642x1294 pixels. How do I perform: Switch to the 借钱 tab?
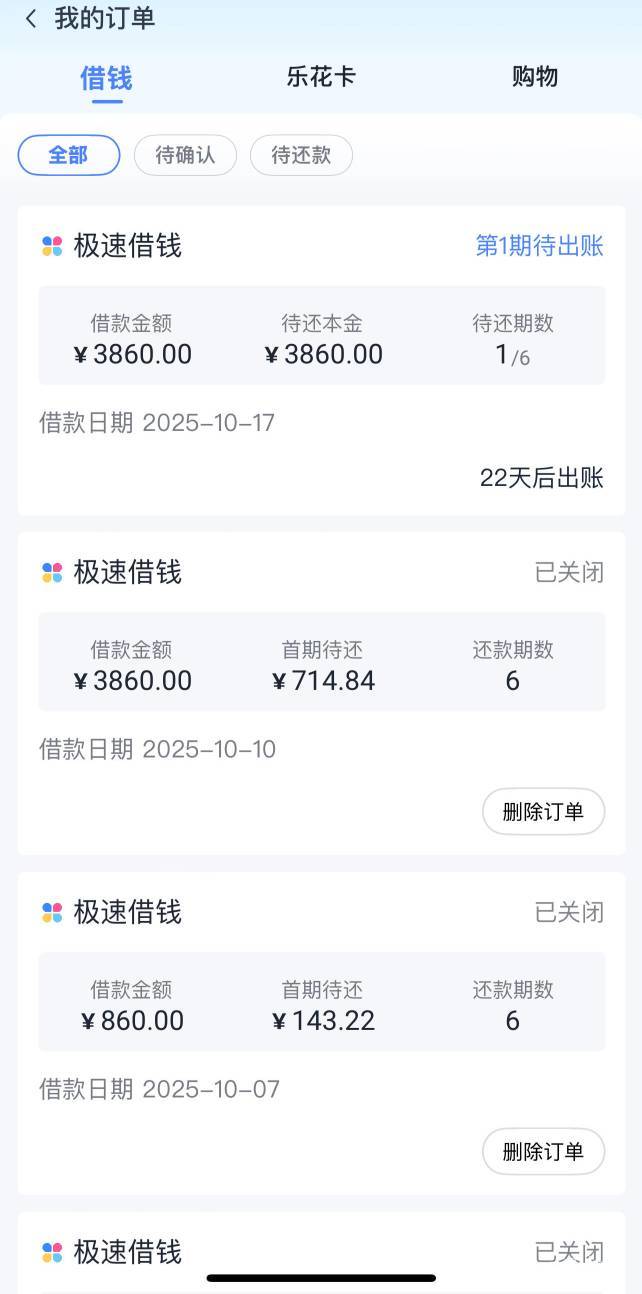click(106, 77)
